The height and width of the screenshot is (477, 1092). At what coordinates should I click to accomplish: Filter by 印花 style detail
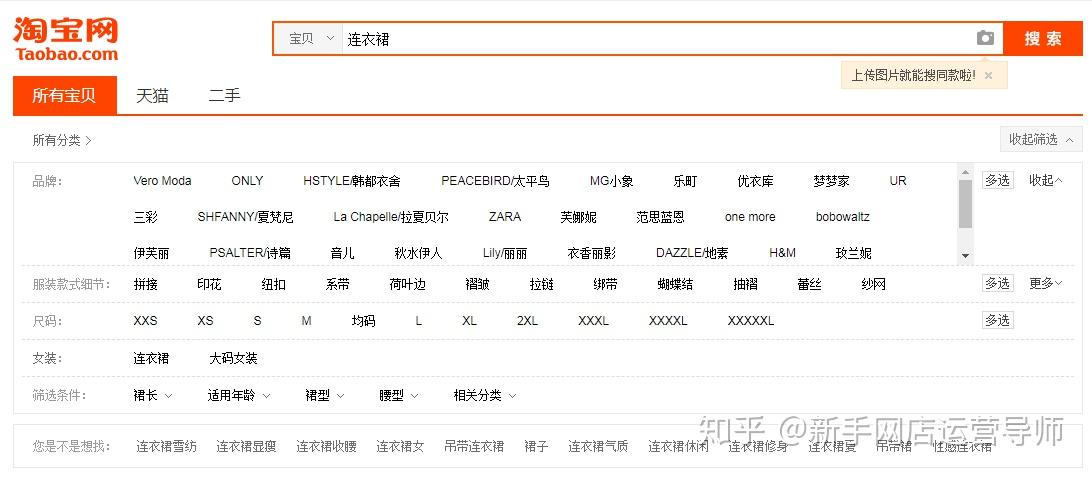[x=209, y=284]
